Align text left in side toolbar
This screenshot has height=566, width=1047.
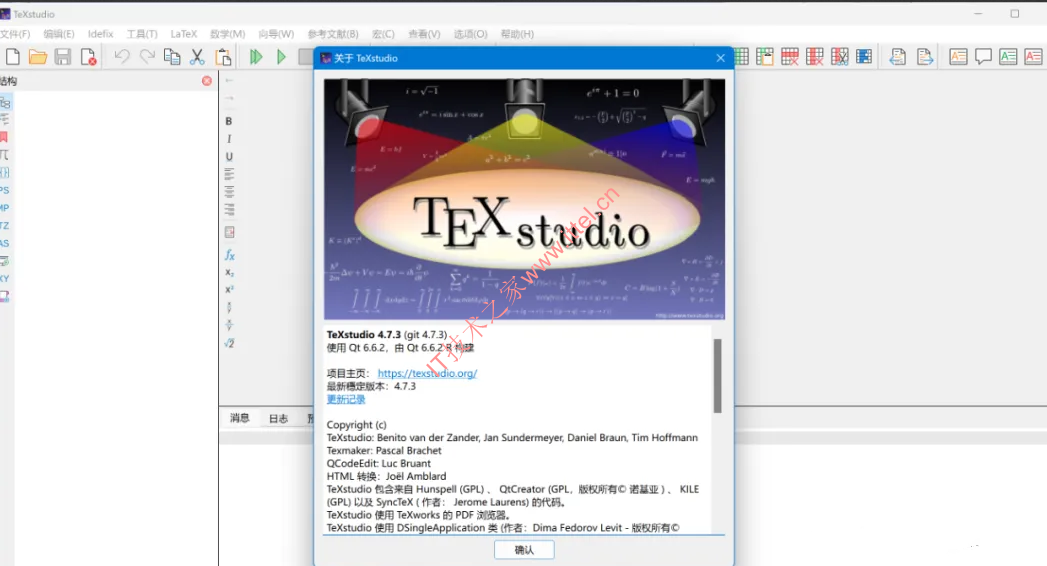[x=229, y=174]
